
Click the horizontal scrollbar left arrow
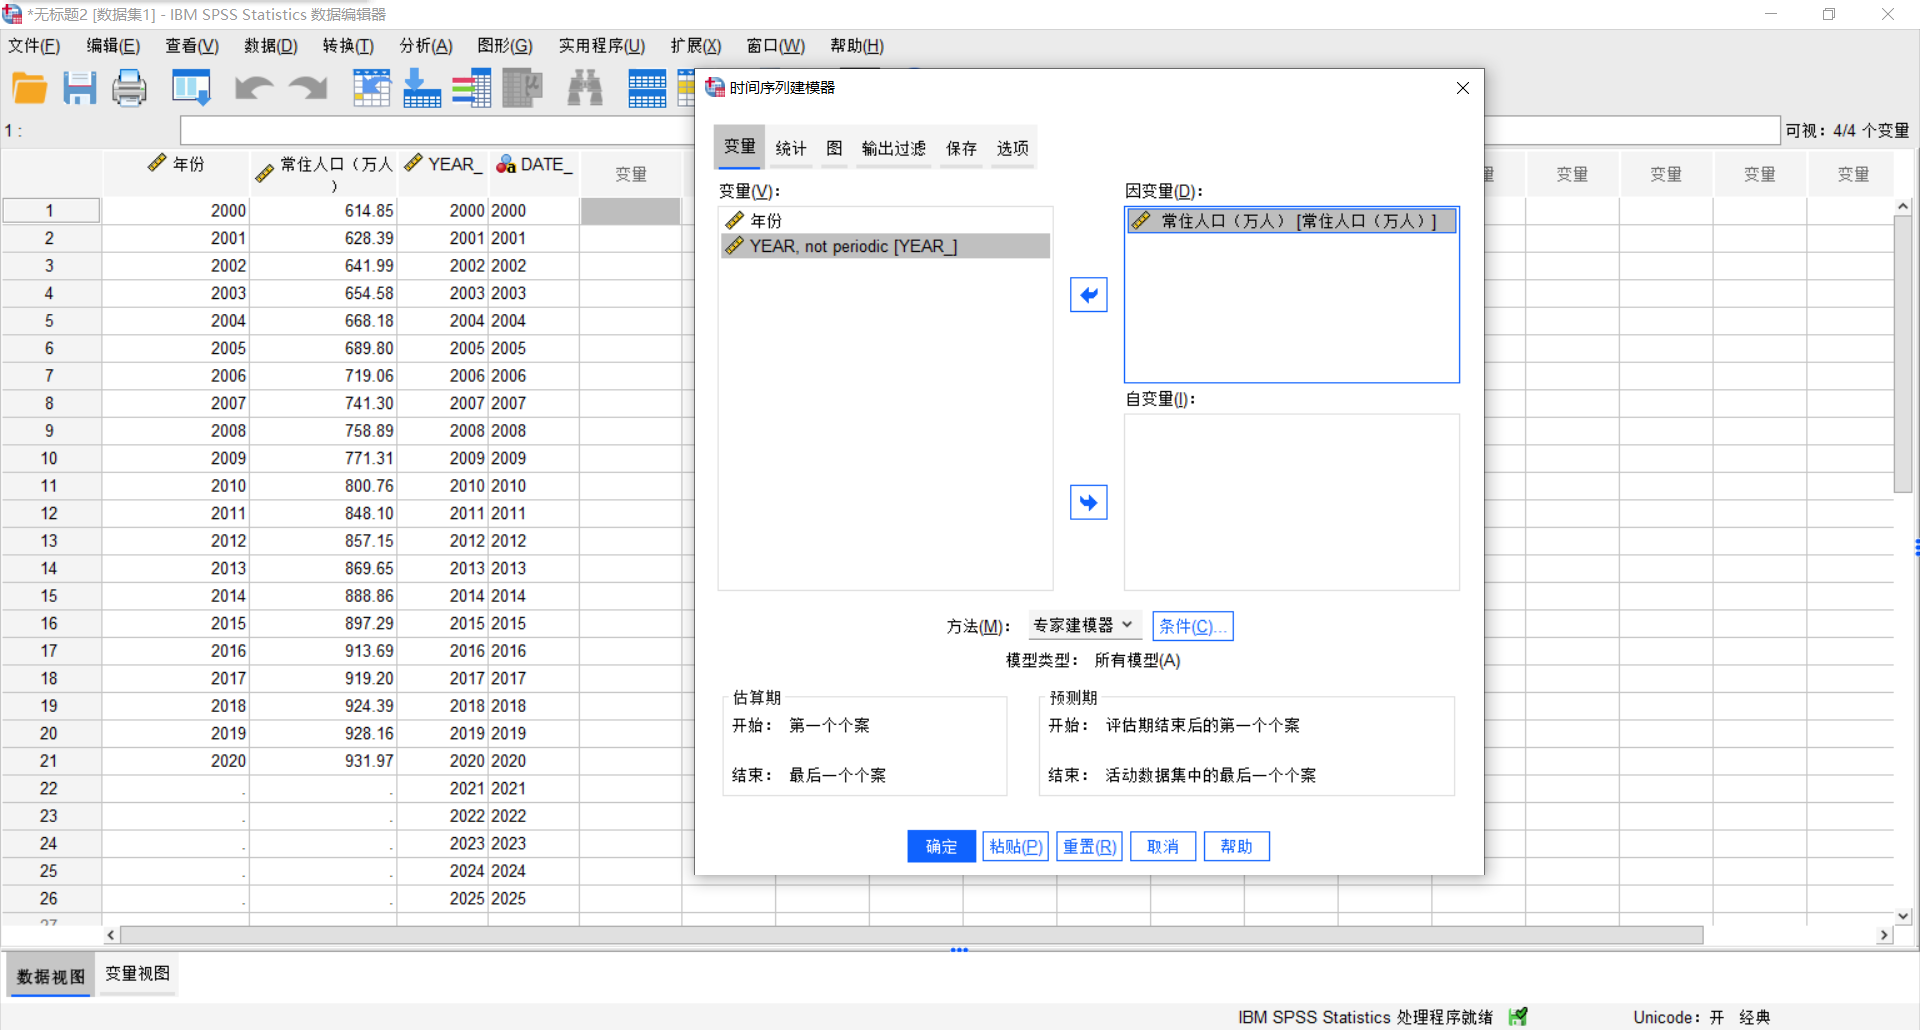click(x=111, y=935)
